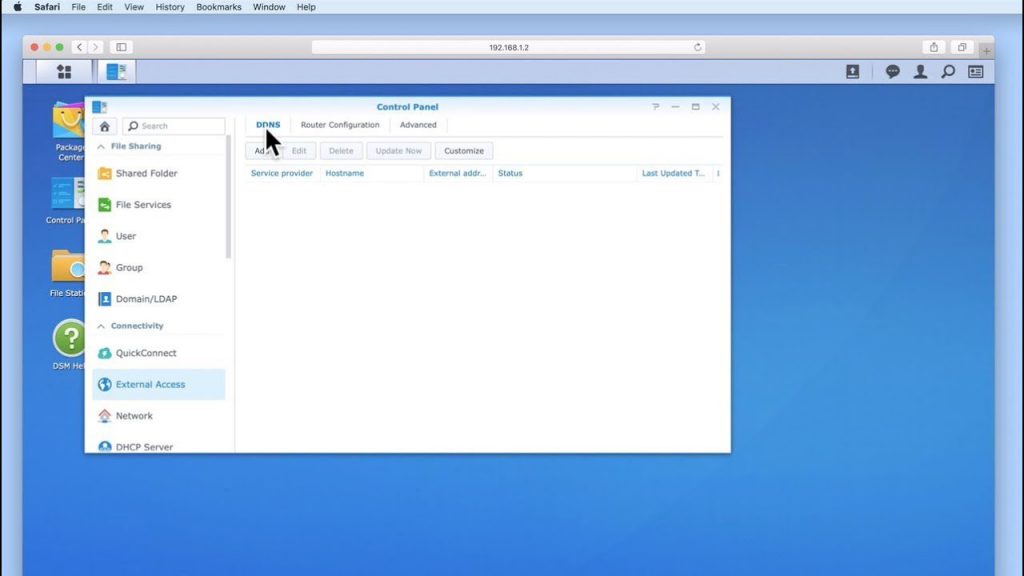Click the Control Panel sidebar scrollbar
Image resolution: width=1024 pixels, height=576 pixels.
(229, 197)
